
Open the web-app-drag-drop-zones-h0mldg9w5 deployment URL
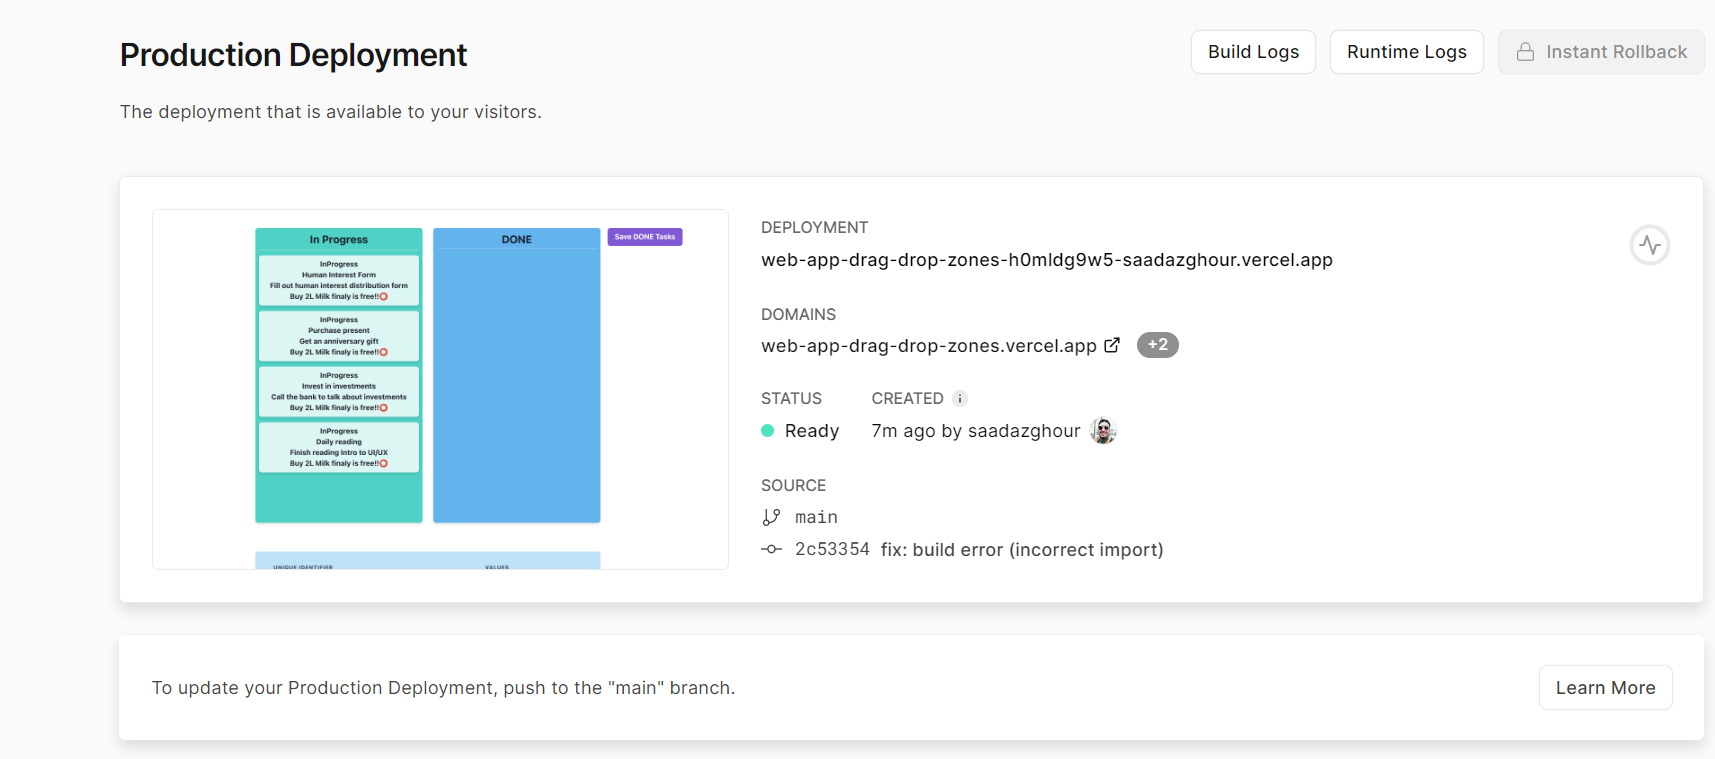point(1047,260)
